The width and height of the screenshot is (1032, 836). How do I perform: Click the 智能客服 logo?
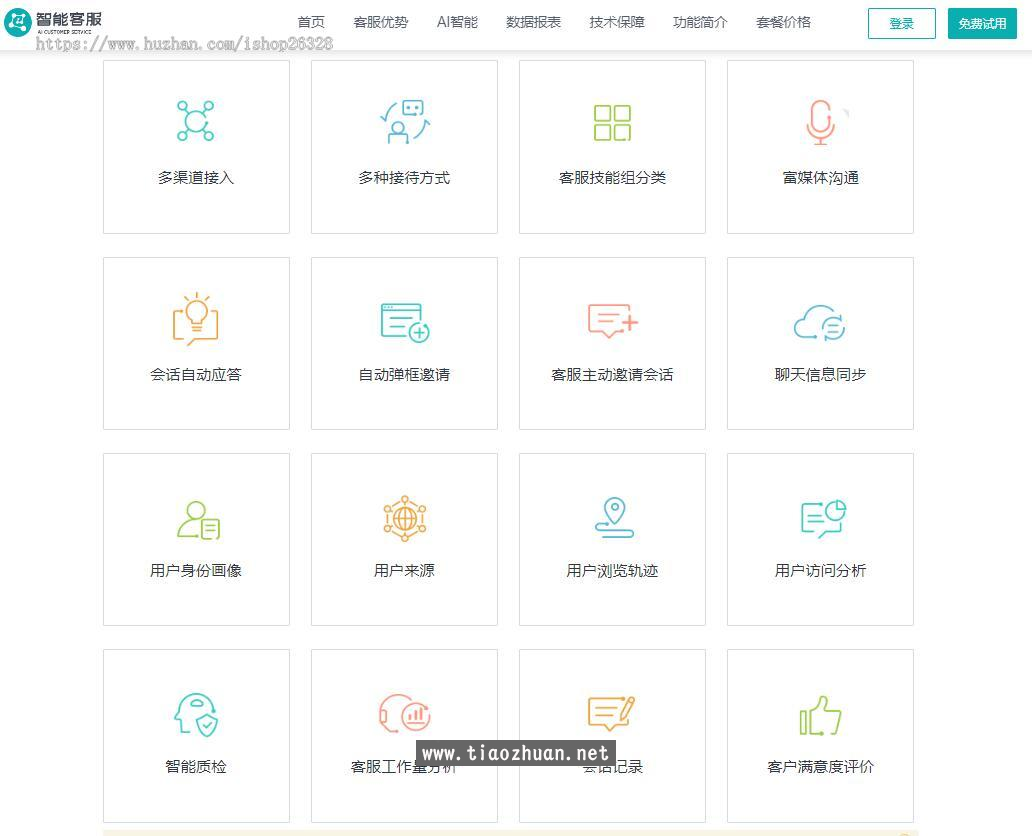pyautogui.click(x=55, y=22)
